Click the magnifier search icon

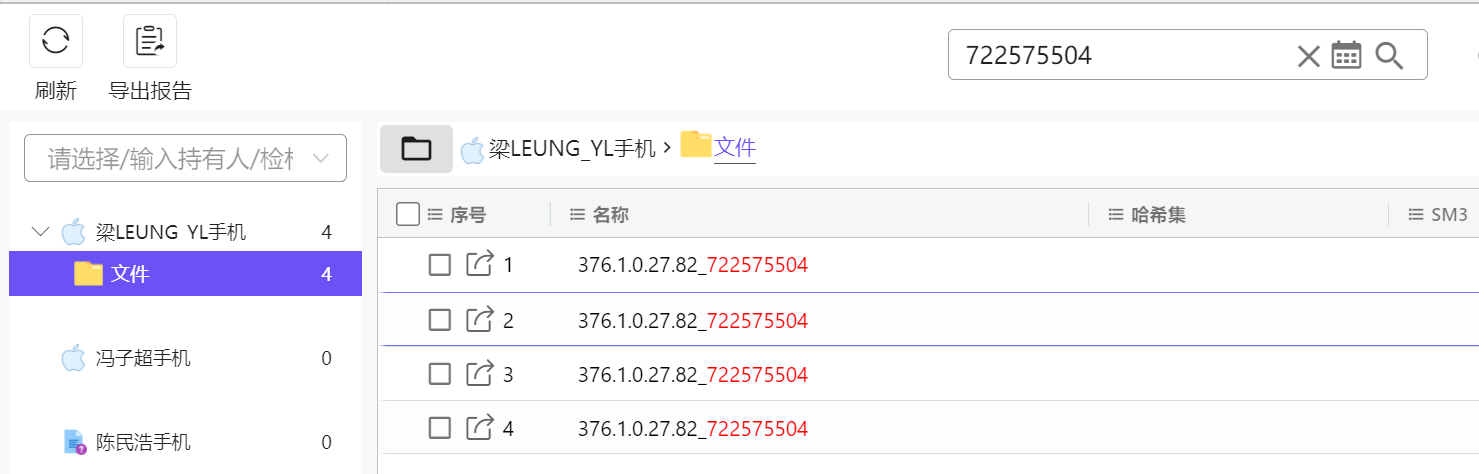(1389, 56)
